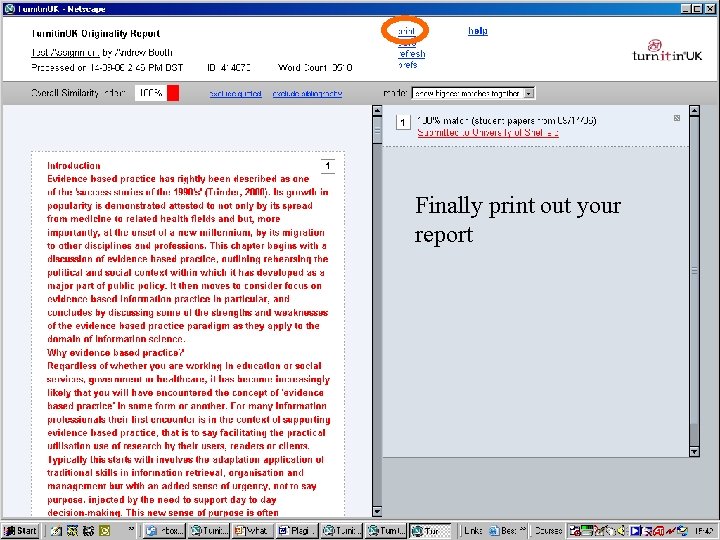Image resolution: width=720 pixels, height=540 pixels.
Task: Click the left pane scrollbar thumb
Action: tap(377, 130)
